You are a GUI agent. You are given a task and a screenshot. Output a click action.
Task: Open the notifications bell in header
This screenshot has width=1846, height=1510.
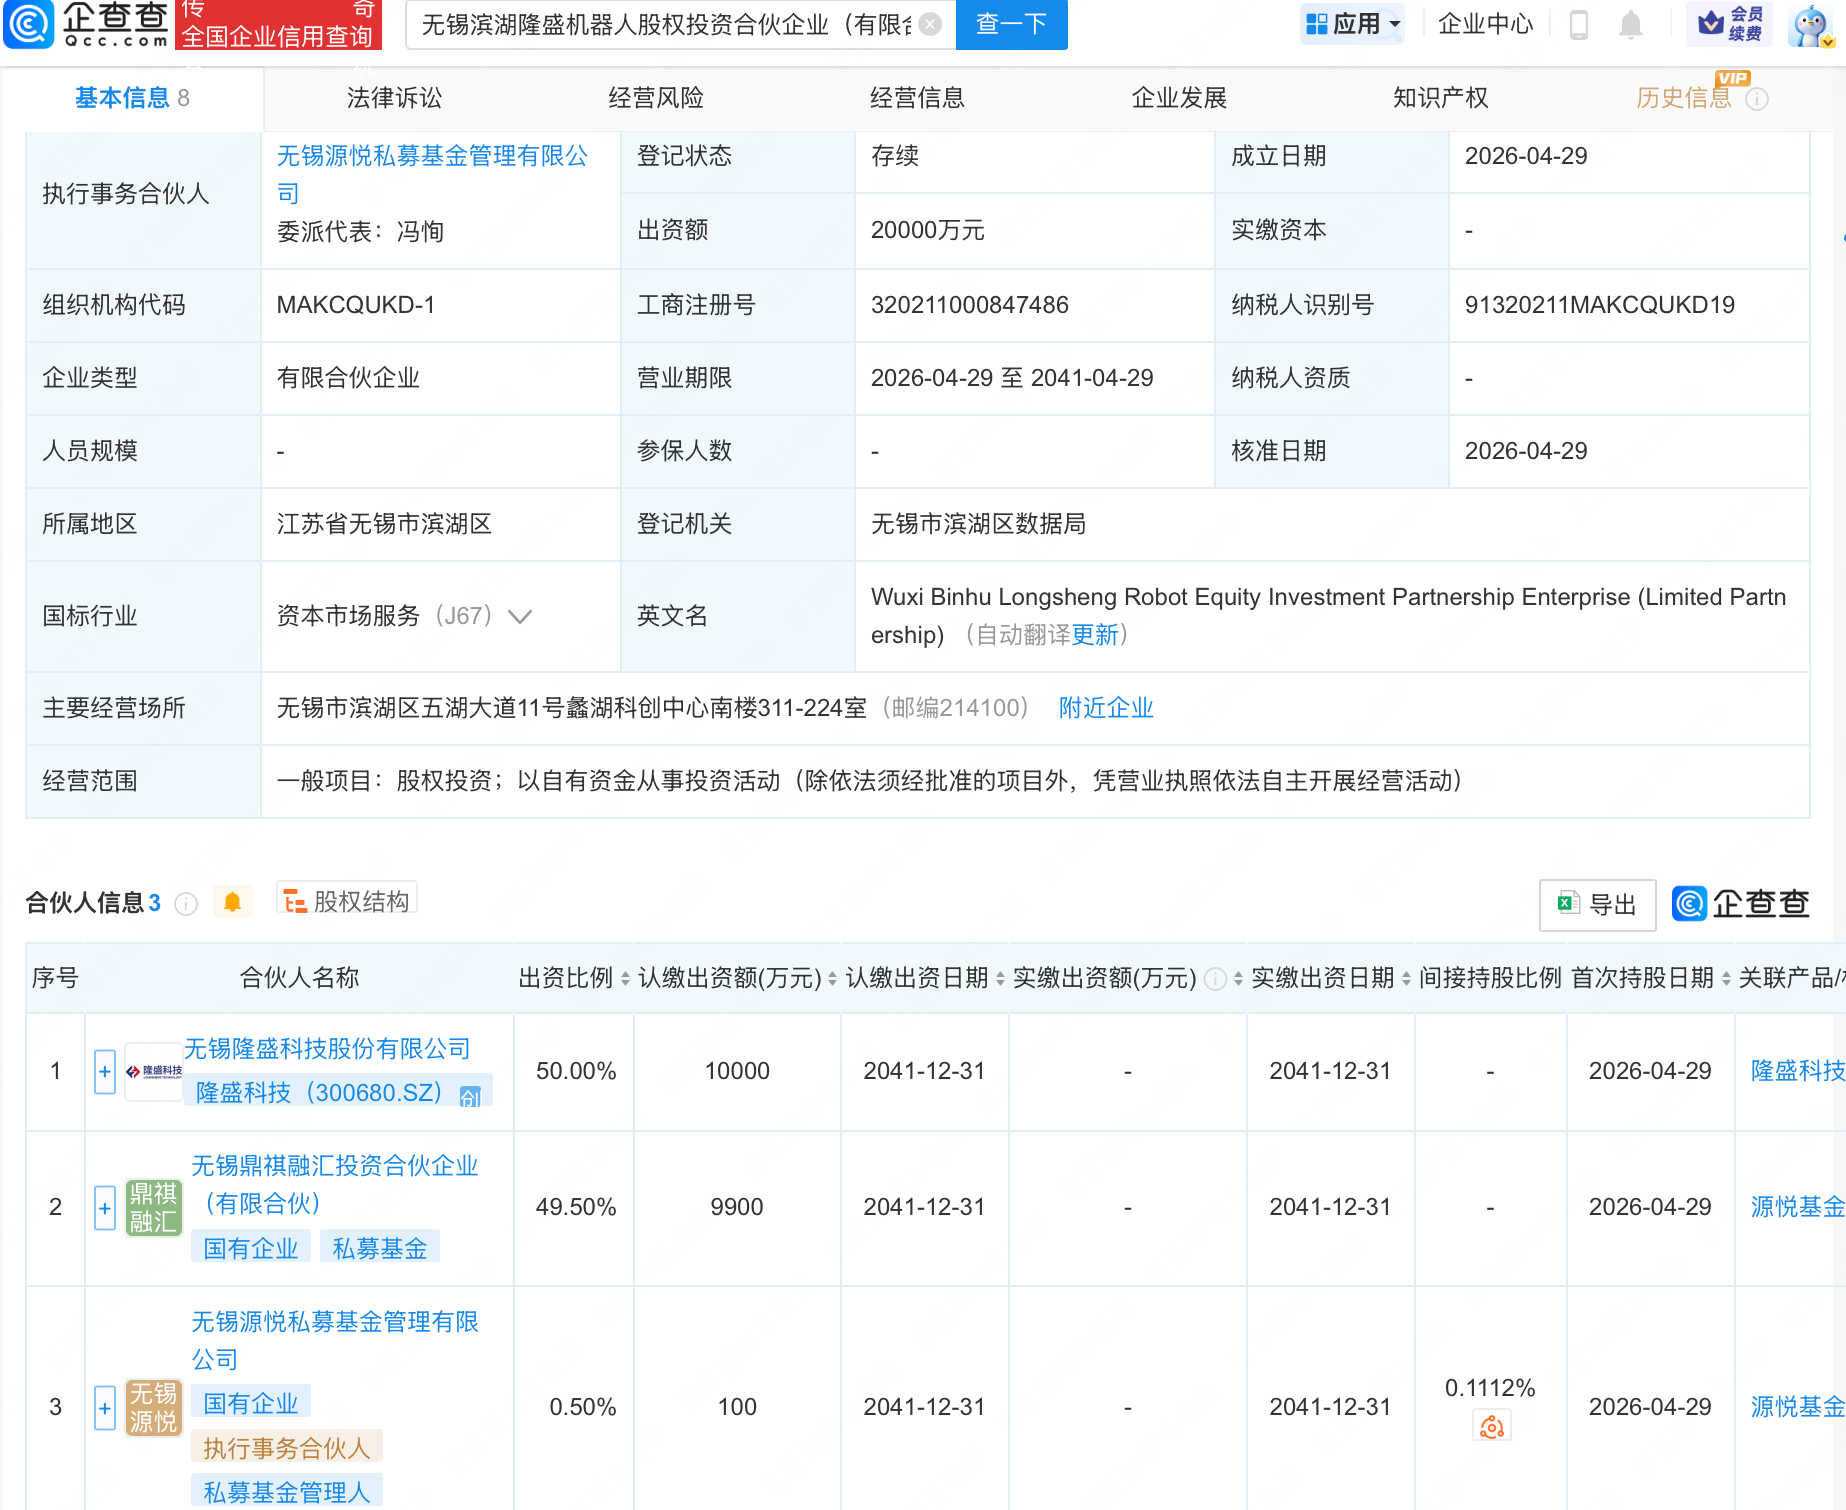pyautogui.click(x=1630, y=24)
